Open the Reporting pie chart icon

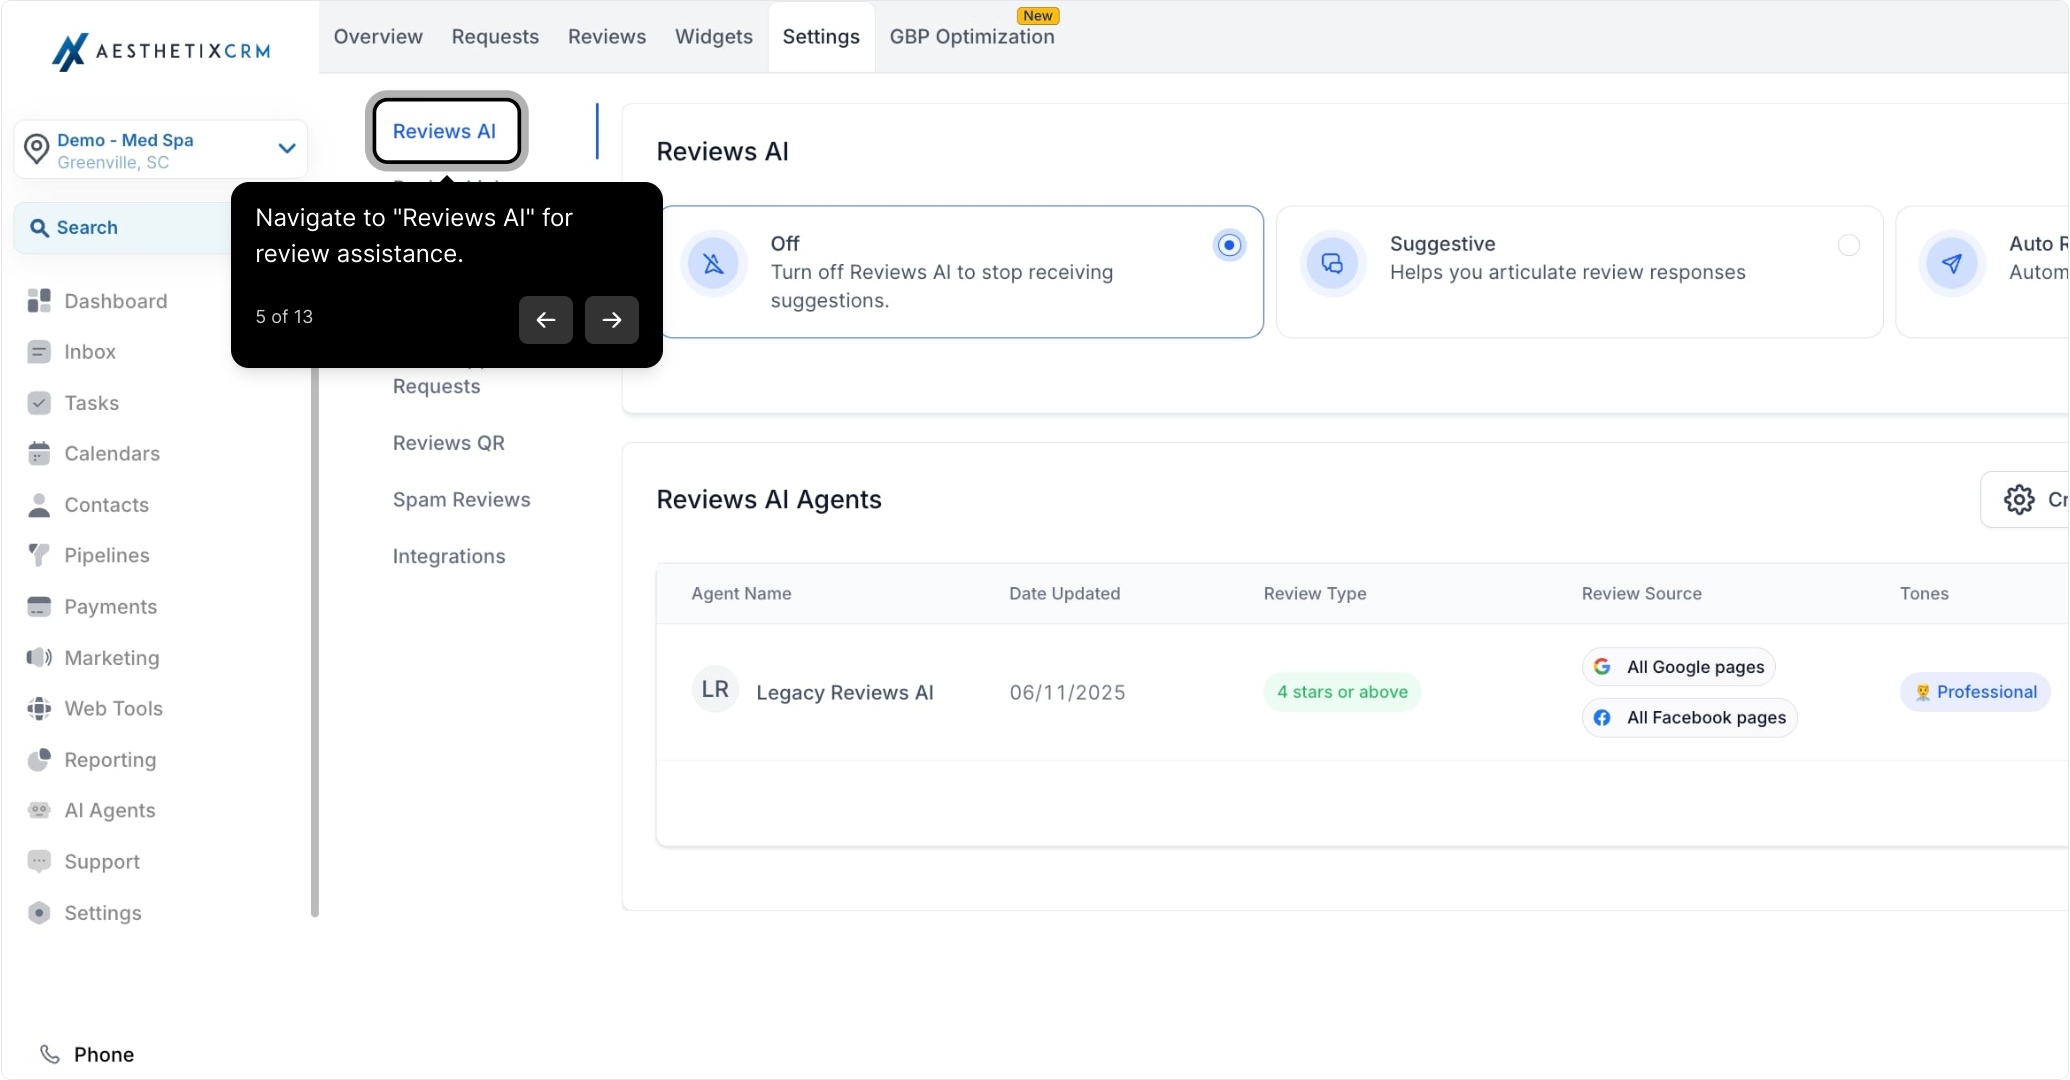39,760
